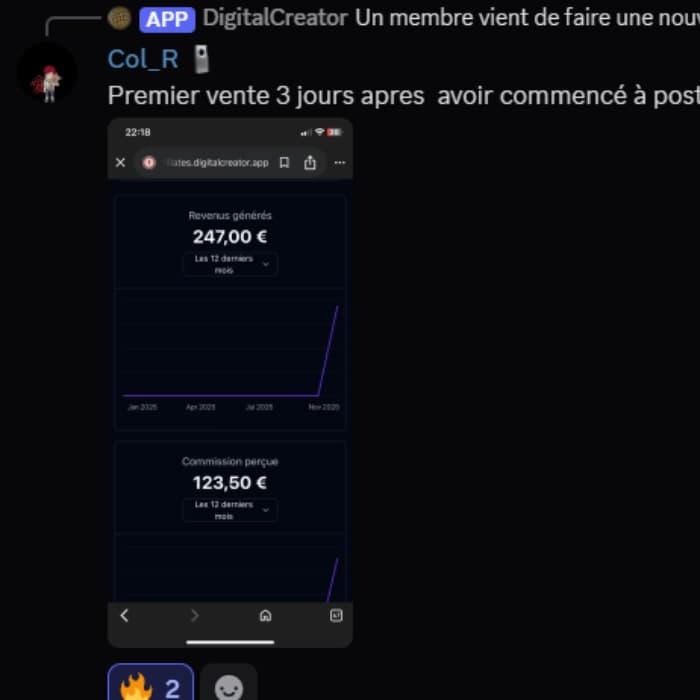
Task: Click the revenue chart line peak
Action: coord(337,307)
